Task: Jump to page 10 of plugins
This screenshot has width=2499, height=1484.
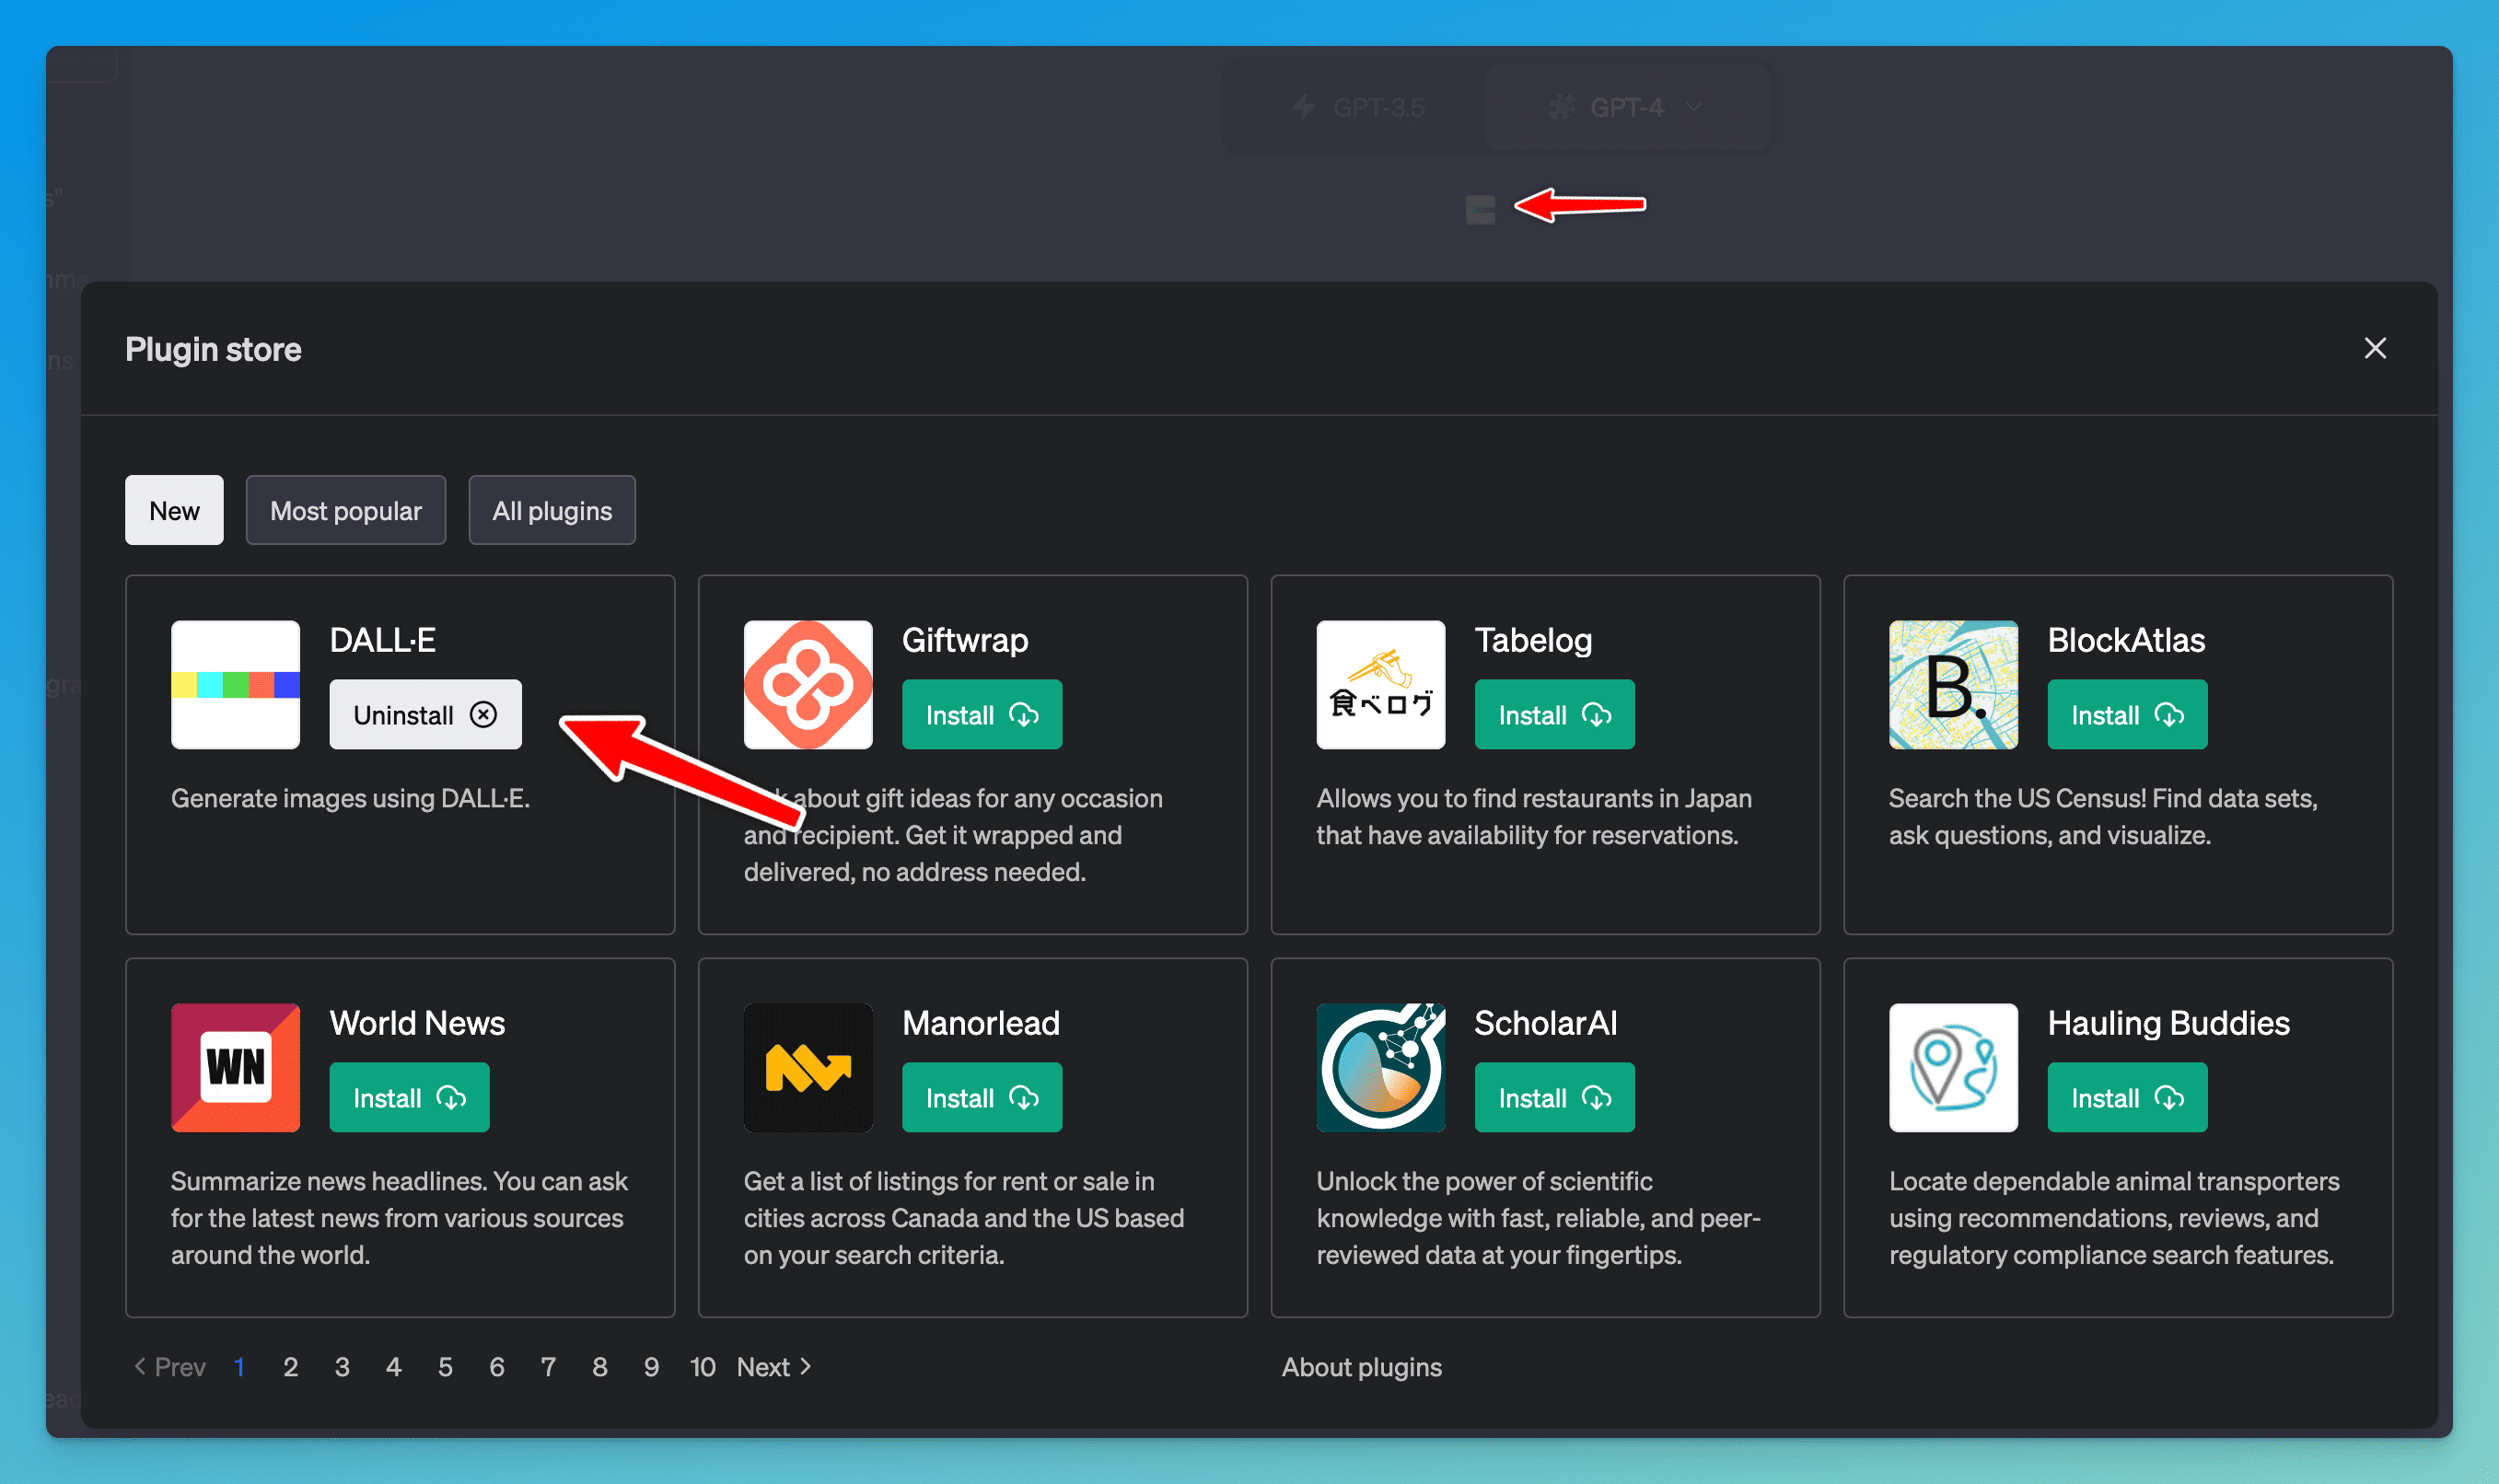Action: [703, 1367]
